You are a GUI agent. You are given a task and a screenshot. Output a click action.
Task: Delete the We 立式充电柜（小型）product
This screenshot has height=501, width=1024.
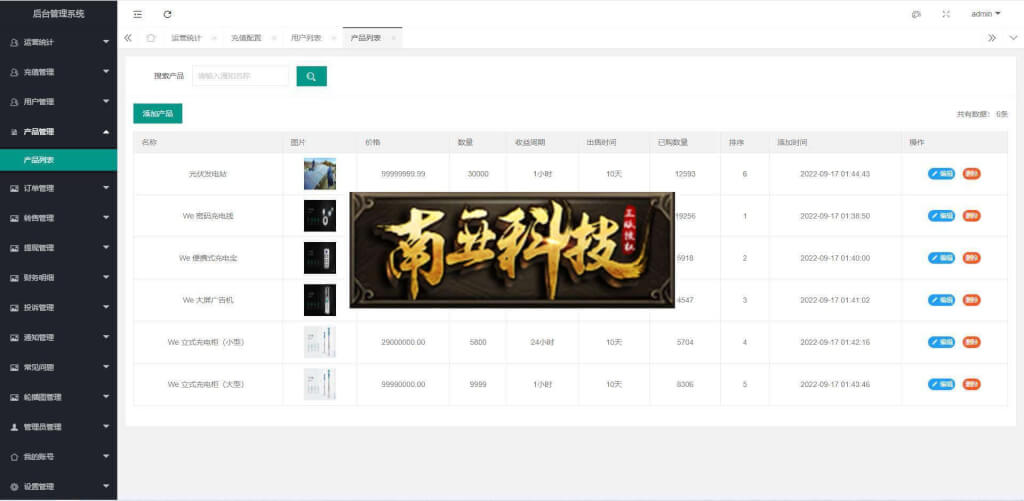972,342
